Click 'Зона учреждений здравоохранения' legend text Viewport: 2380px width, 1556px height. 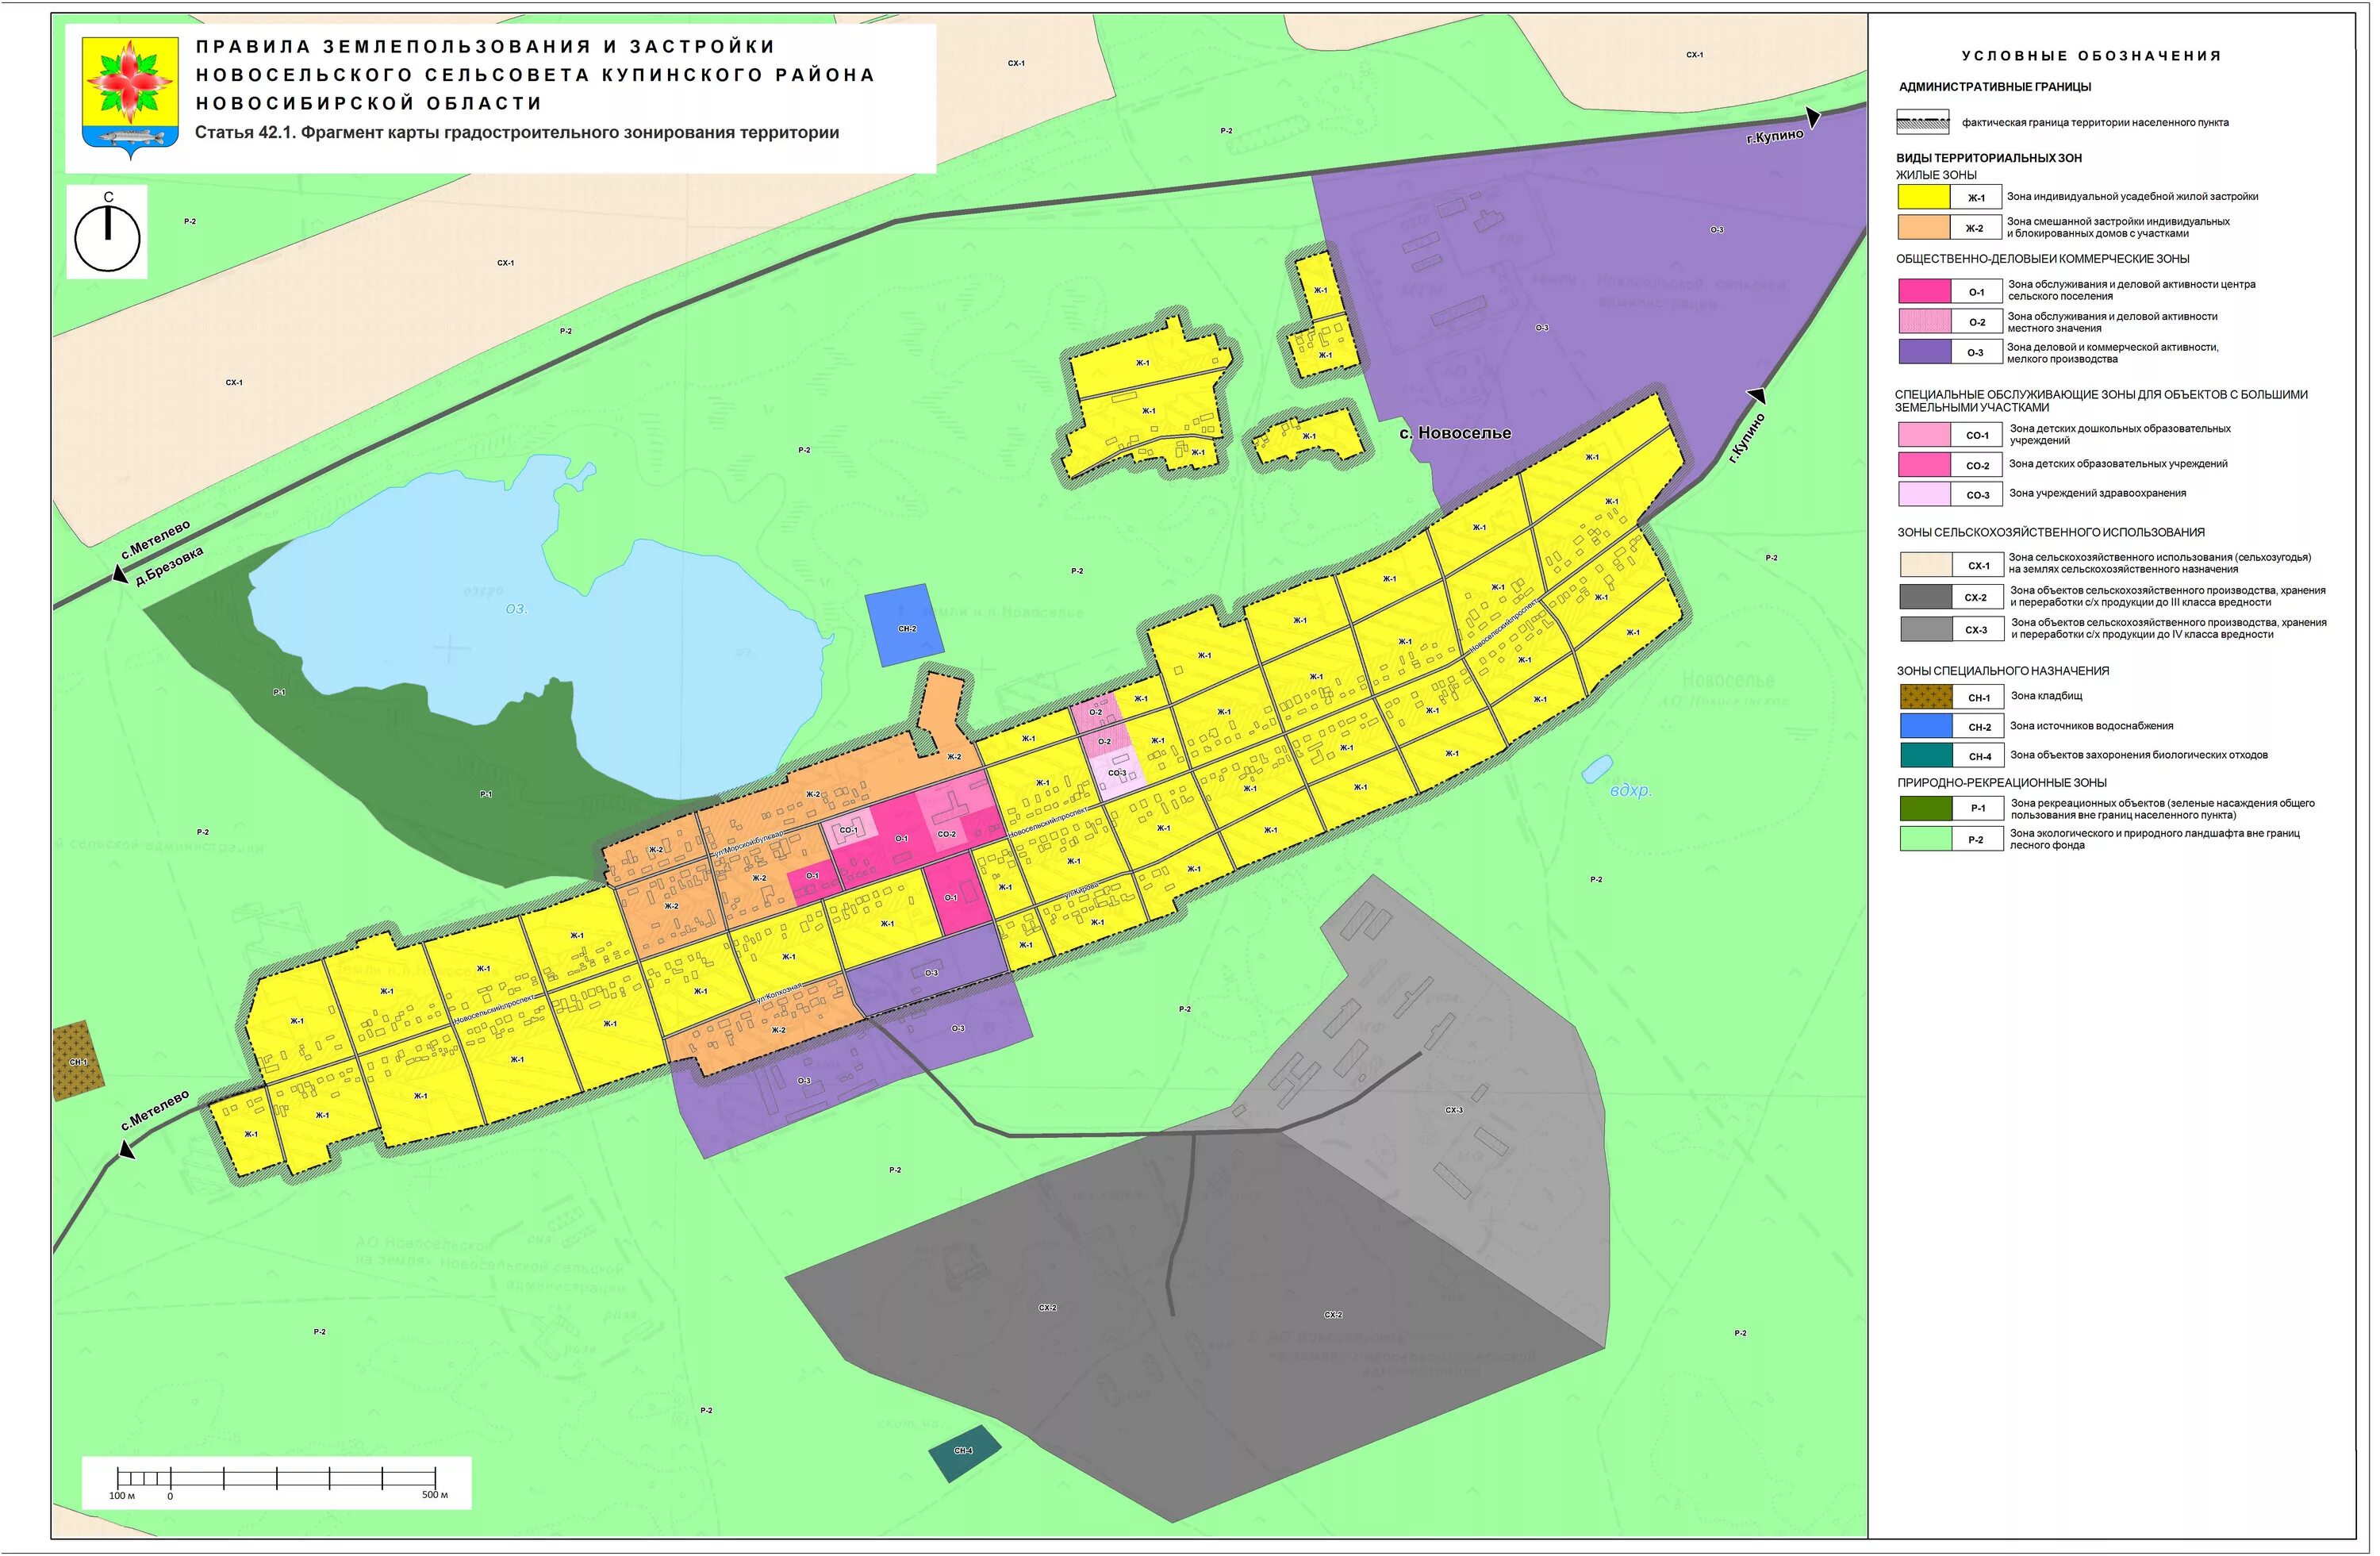[2097, 493]
